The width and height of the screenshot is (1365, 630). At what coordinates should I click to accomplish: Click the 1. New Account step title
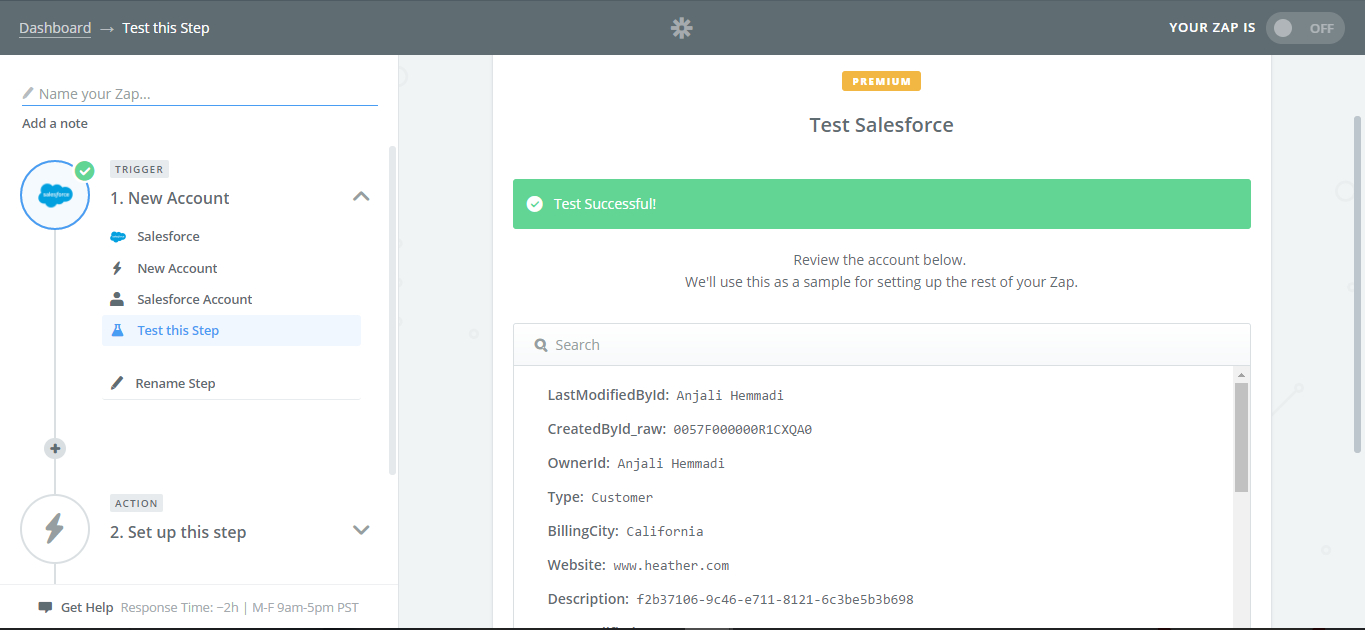[170, 198]
